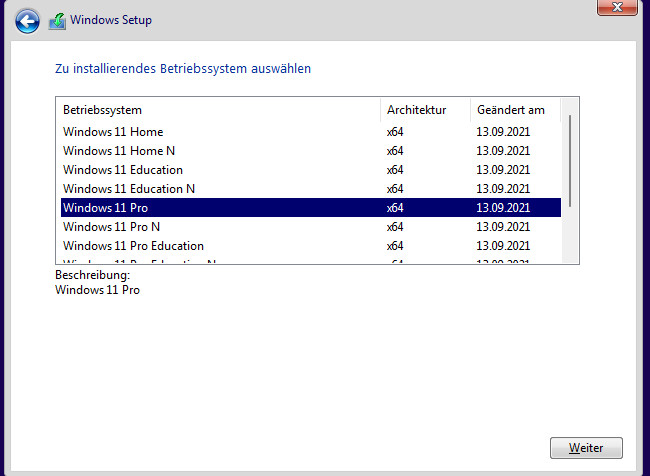Select the Windows 11 Home N entry
Screen dimensions: 650x476
click(x=119, y=151)
